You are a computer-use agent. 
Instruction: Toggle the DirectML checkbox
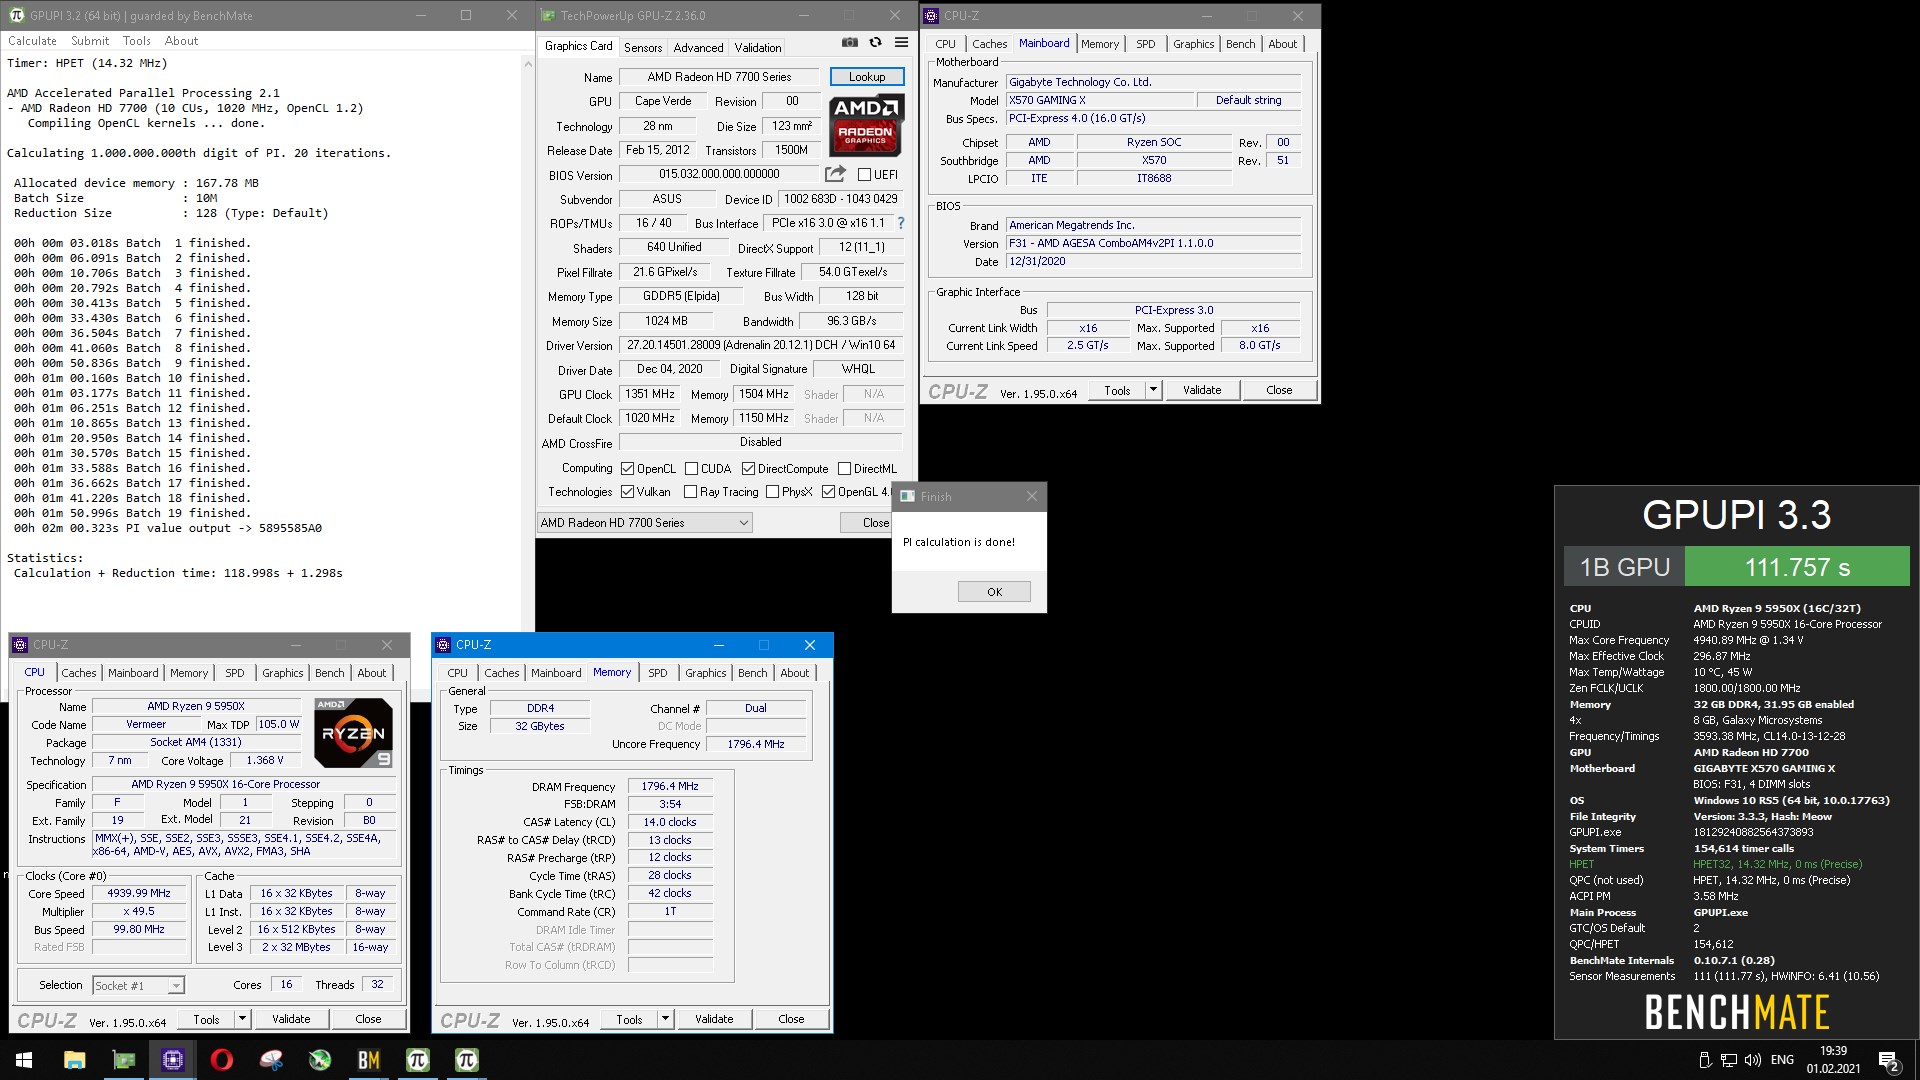click(844, 468)
